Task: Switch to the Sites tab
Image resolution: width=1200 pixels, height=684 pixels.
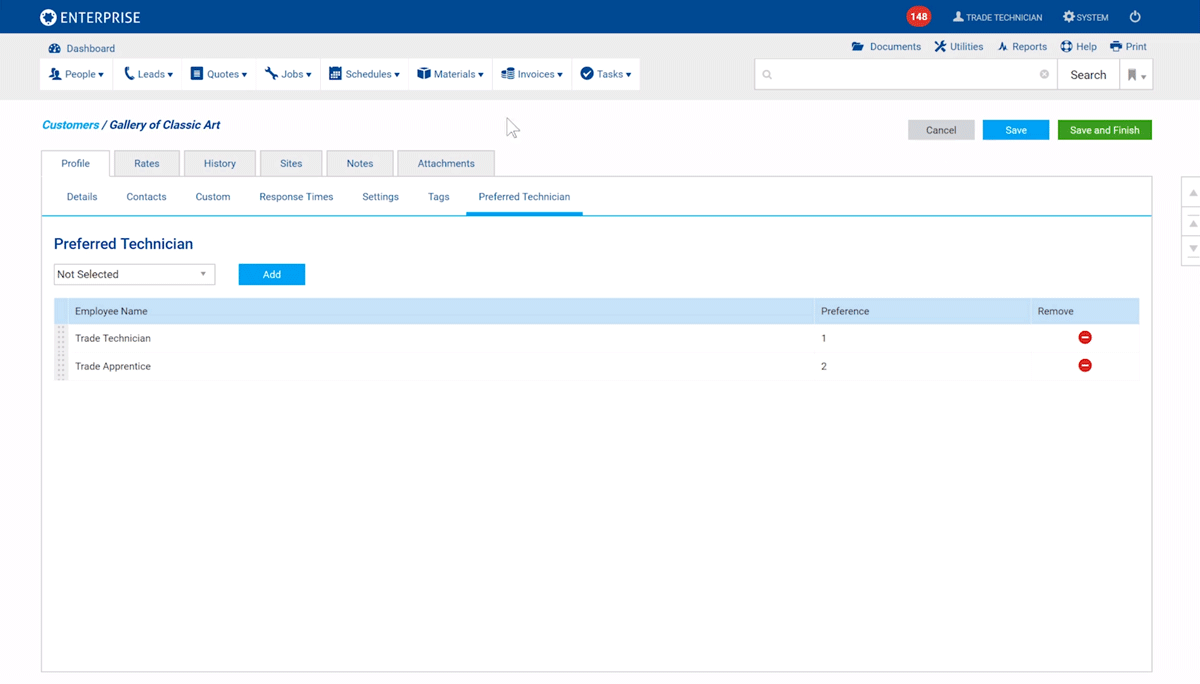Action: click(291, 163)
